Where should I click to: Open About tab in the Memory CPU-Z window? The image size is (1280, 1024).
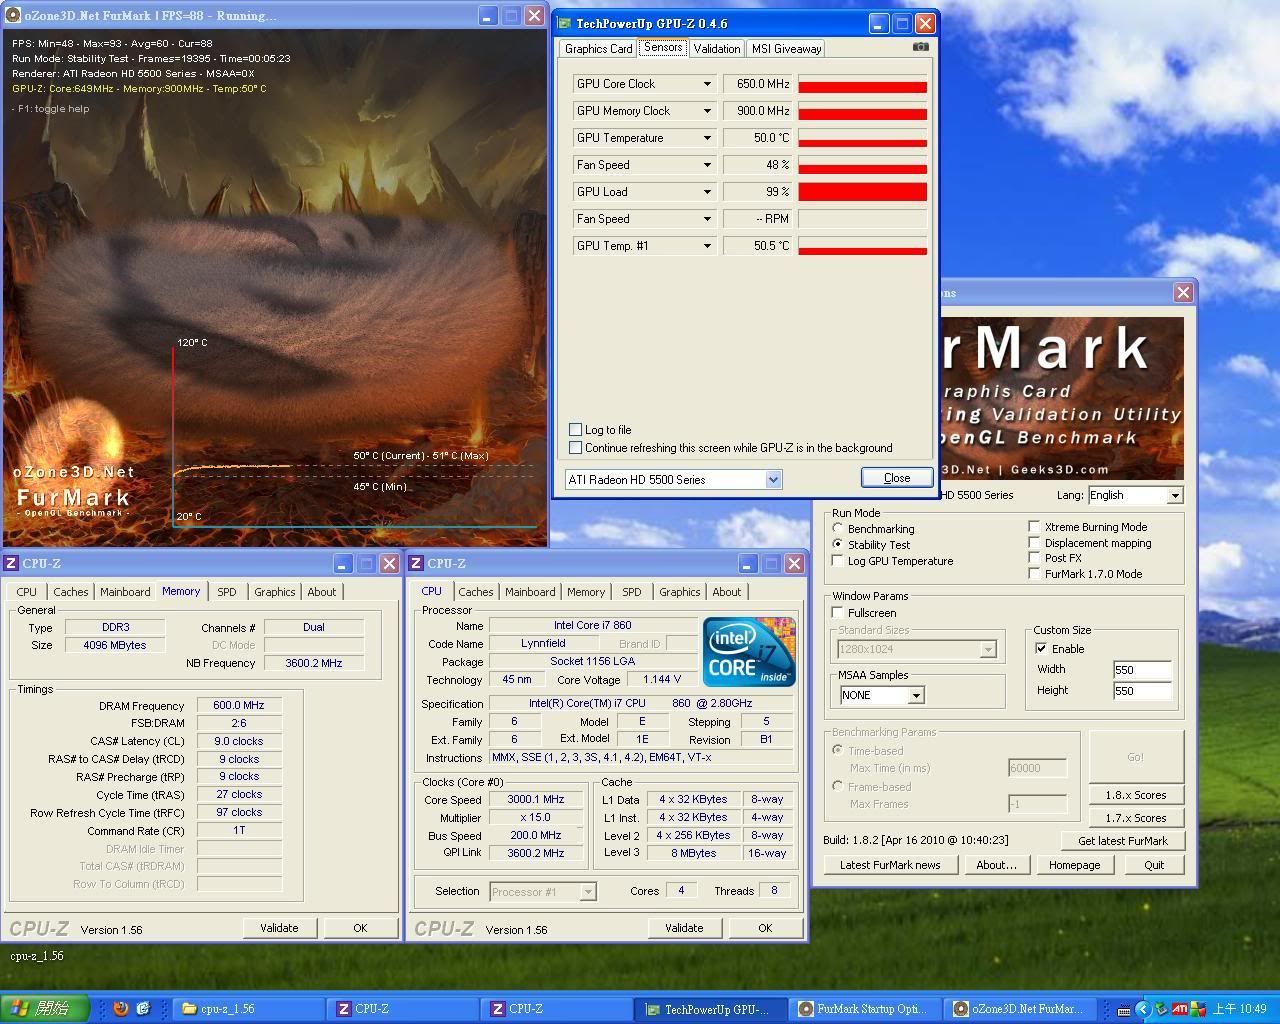[x=322, y=592]
